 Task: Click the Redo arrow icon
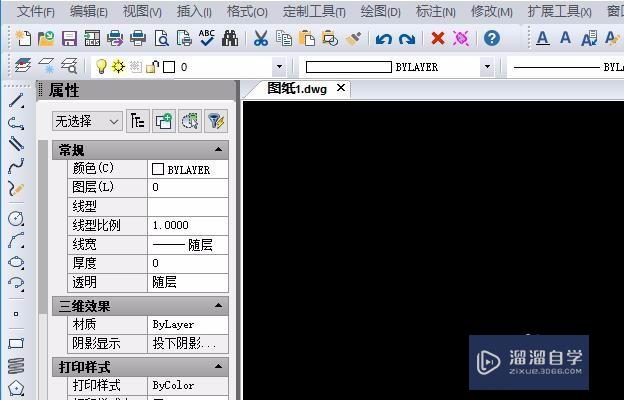click(407, 39)
